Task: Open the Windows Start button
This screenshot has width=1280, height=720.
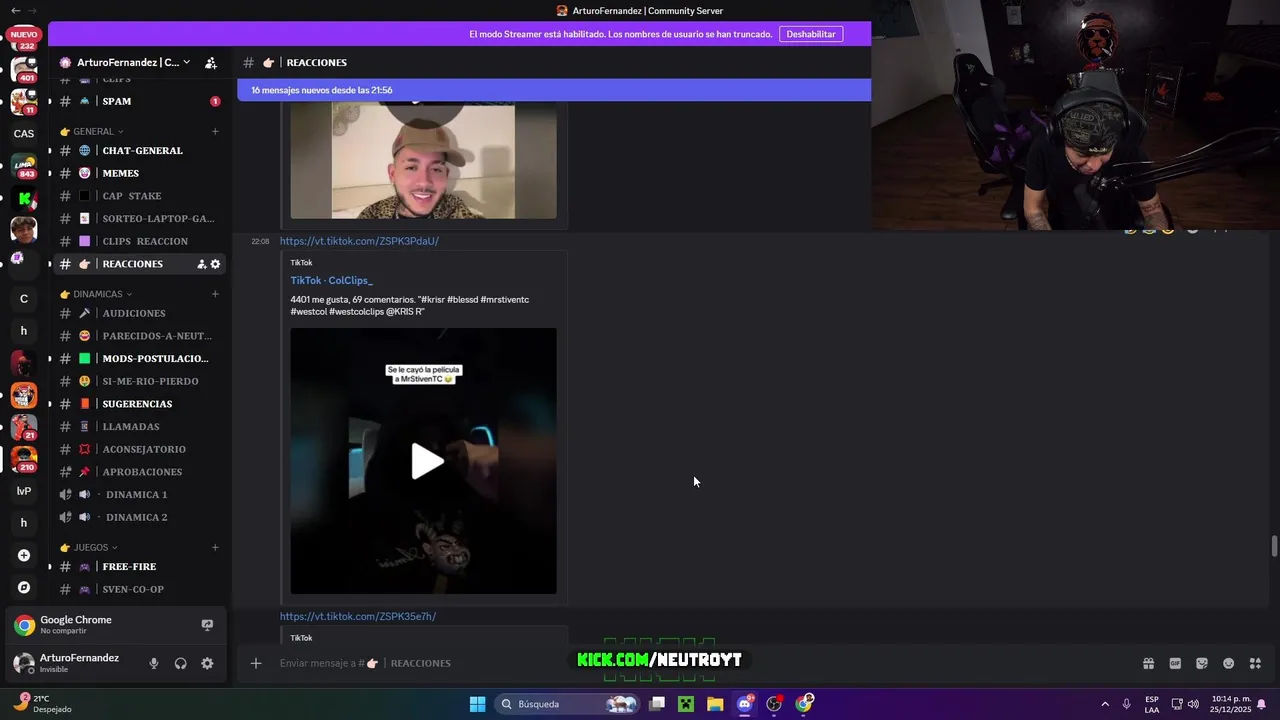Action: 478,704
